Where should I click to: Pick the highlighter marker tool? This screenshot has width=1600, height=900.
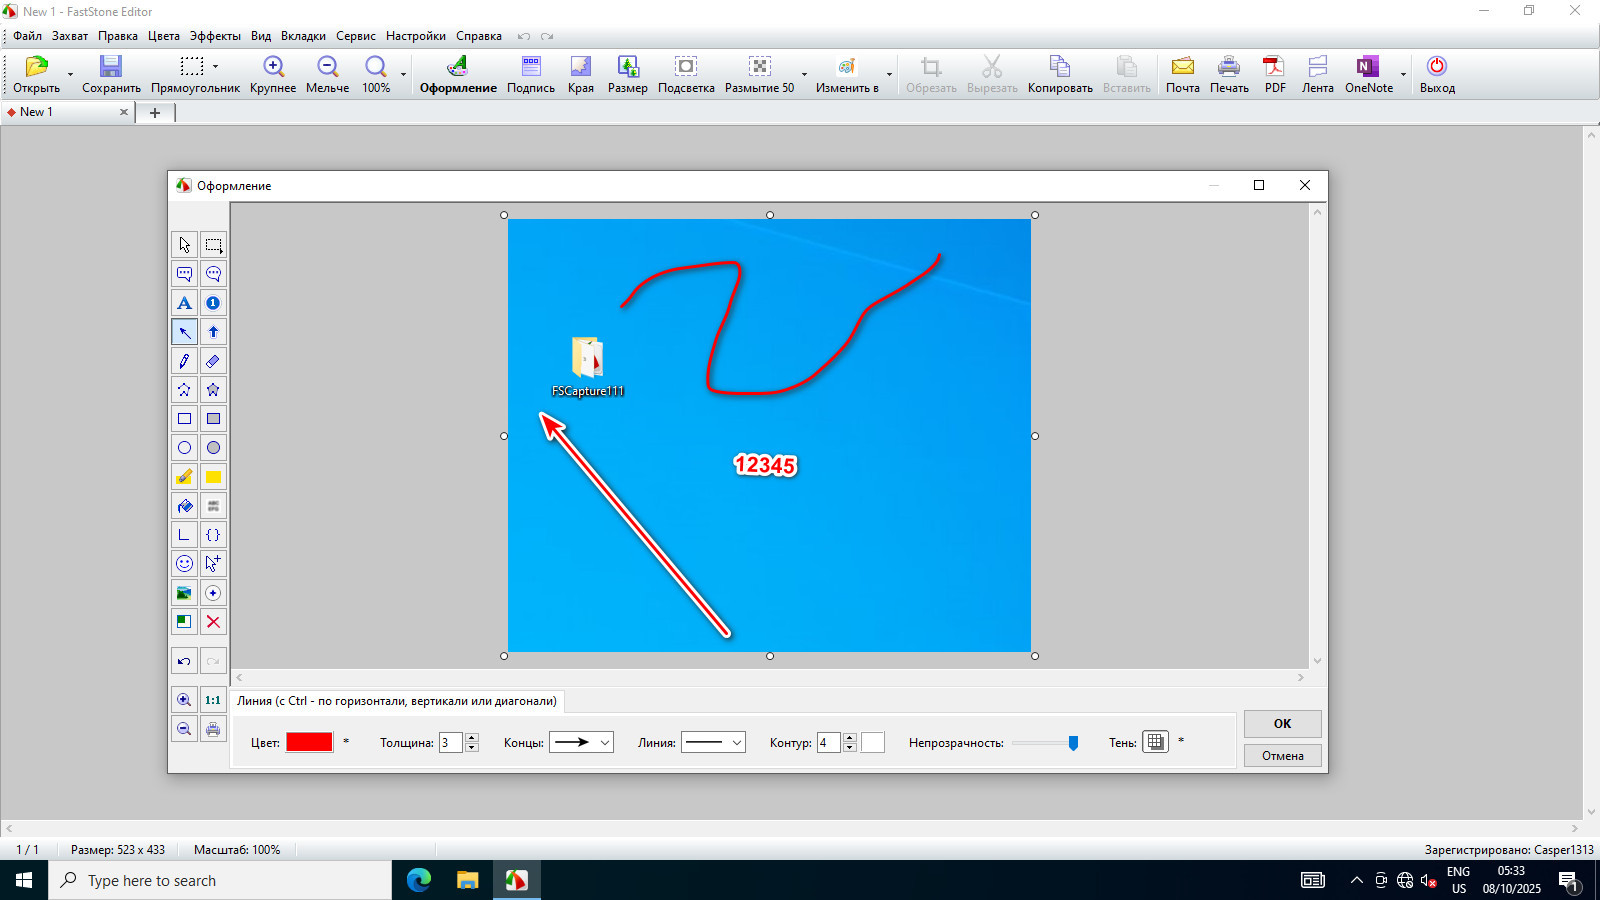click(184, 477)
